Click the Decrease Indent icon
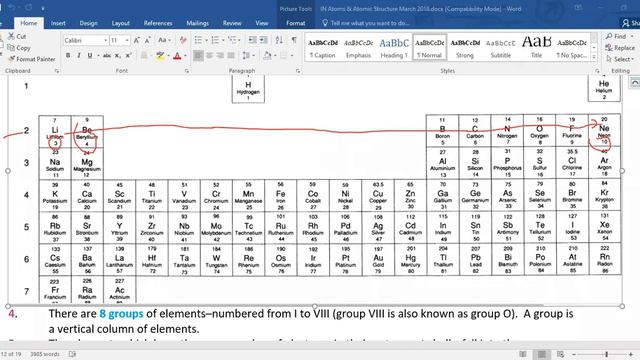The image size is (640, 360). click(x=253, y=40)
